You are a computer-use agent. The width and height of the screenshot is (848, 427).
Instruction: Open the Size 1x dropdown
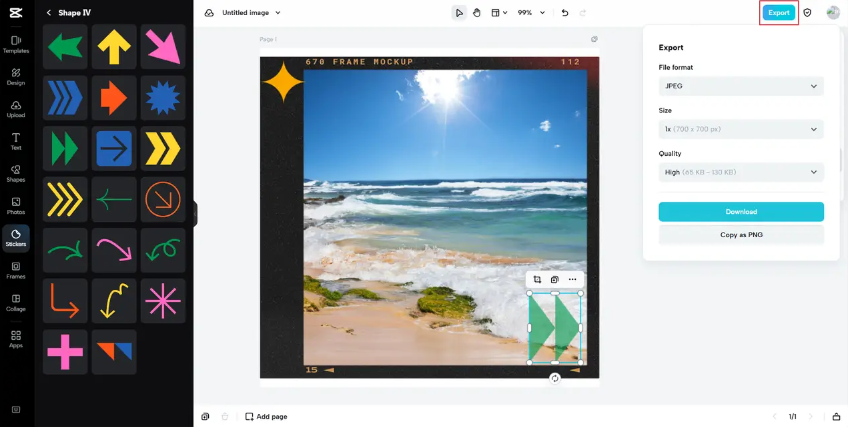click(741, 129)
